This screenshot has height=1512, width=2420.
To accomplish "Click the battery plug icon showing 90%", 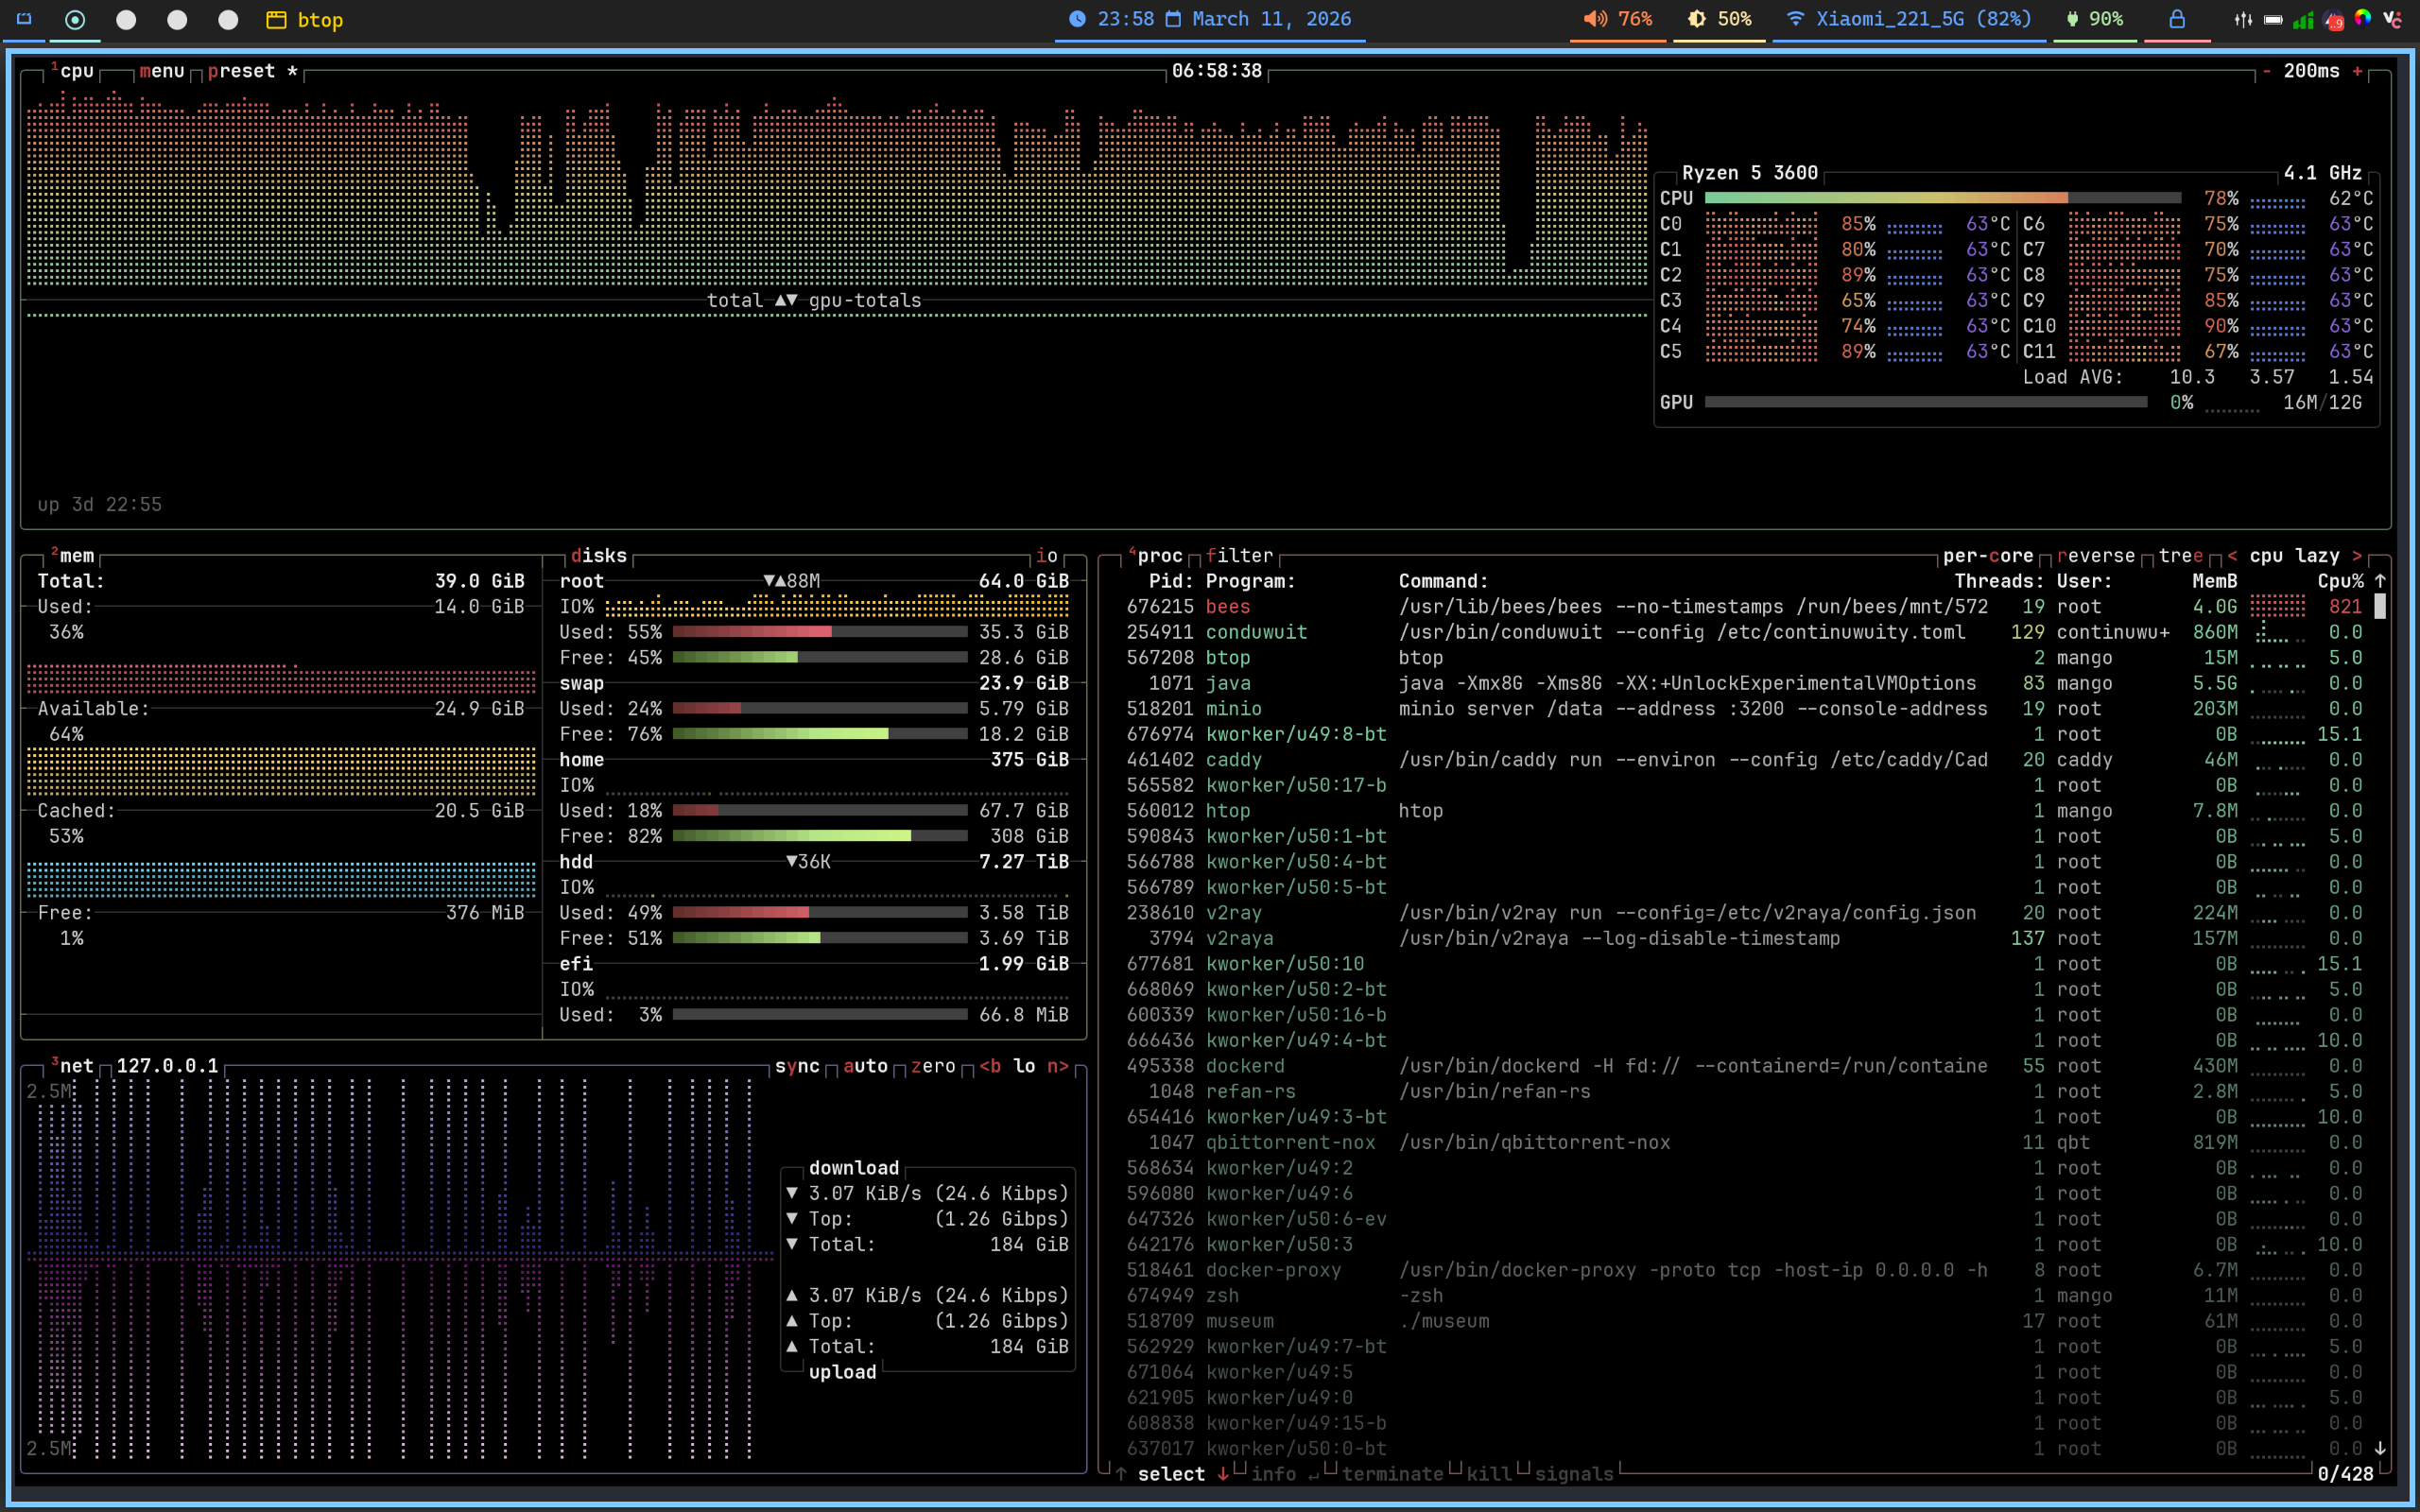I will point(2072,19).
